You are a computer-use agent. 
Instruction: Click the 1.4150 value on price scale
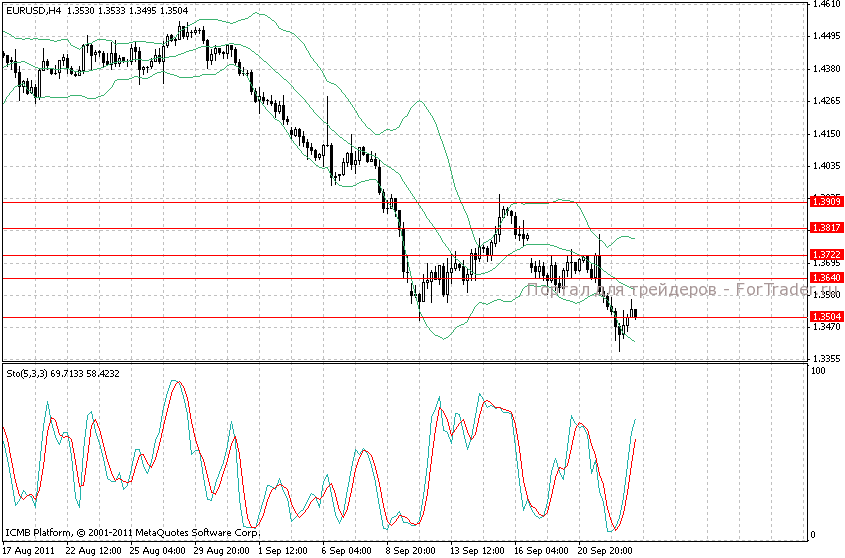[825, 134]
